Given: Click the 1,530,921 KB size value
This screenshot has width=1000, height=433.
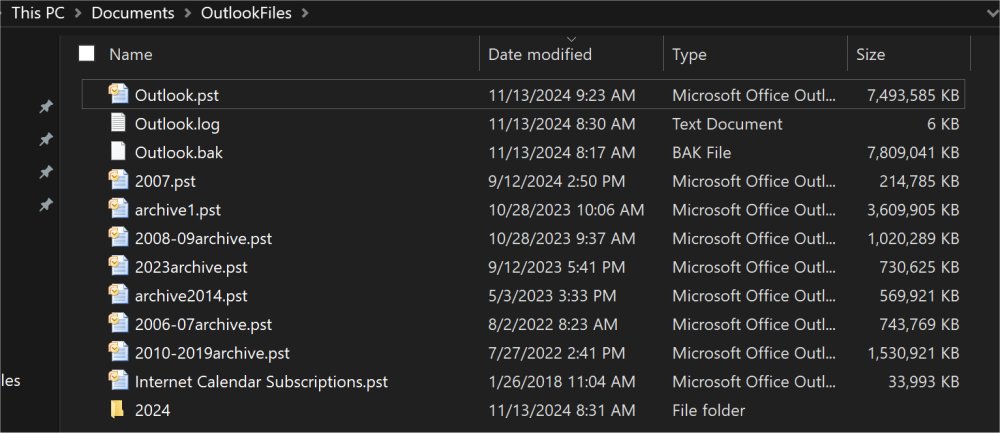Looking at the screenshot, I should [913, 353].
